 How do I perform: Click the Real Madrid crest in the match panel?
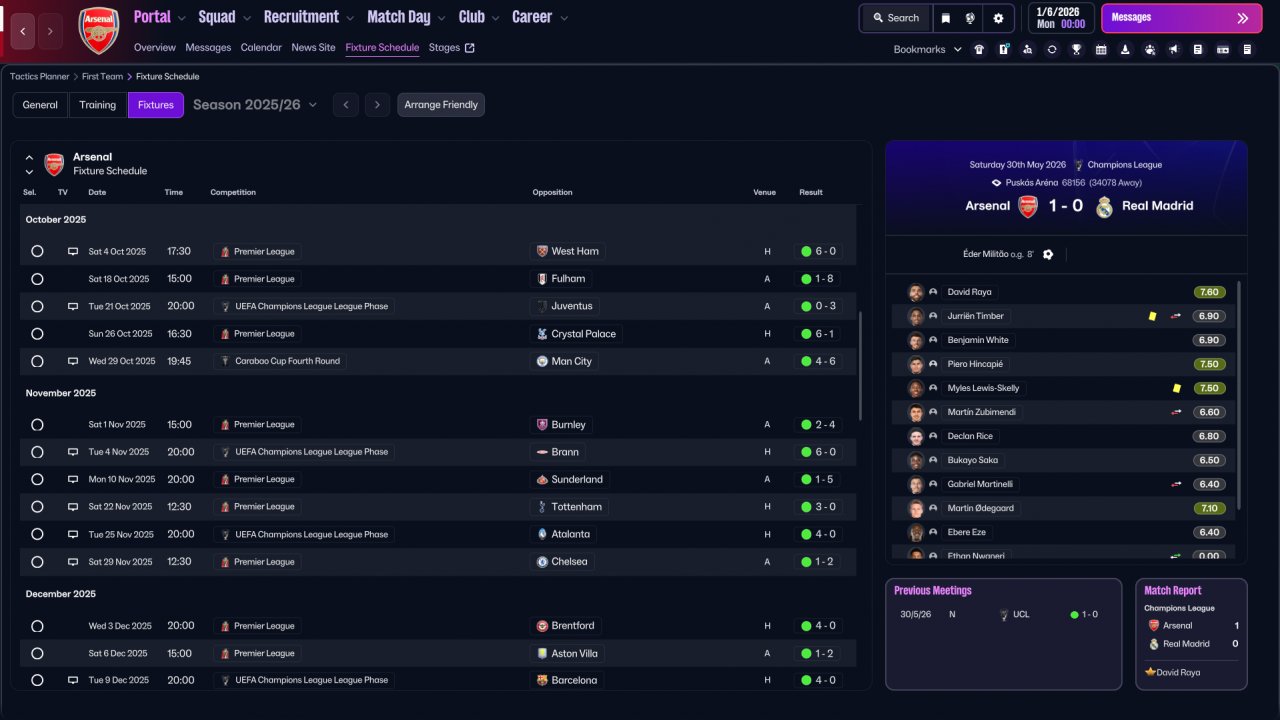pyautogui.click(x=1104, y=206)
